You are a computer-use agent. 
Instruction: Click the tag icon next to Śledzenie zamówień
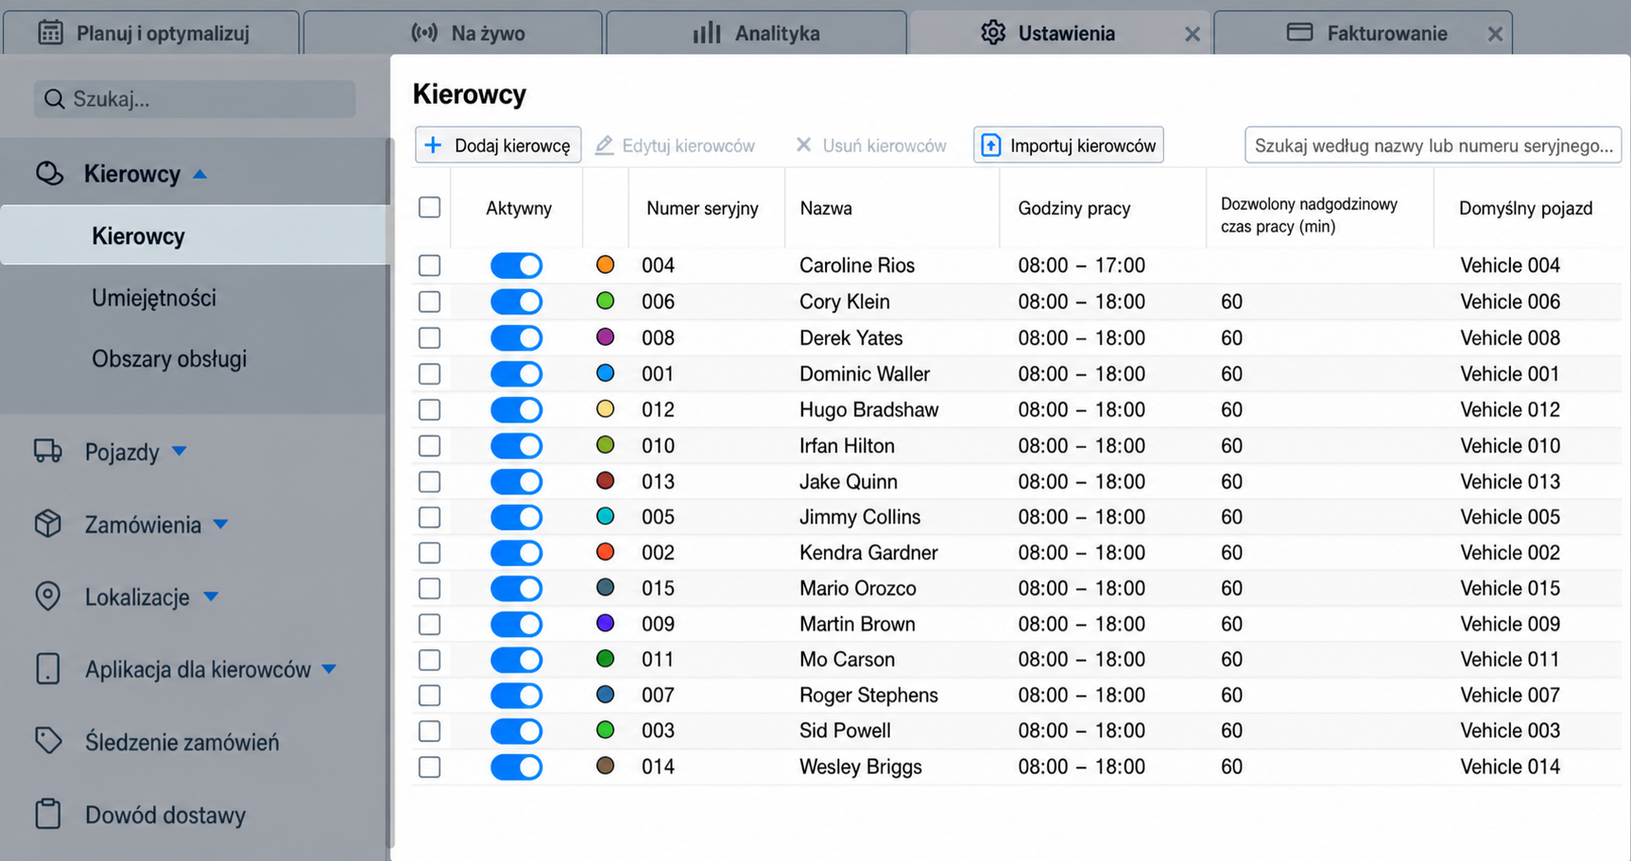point(48,741)
